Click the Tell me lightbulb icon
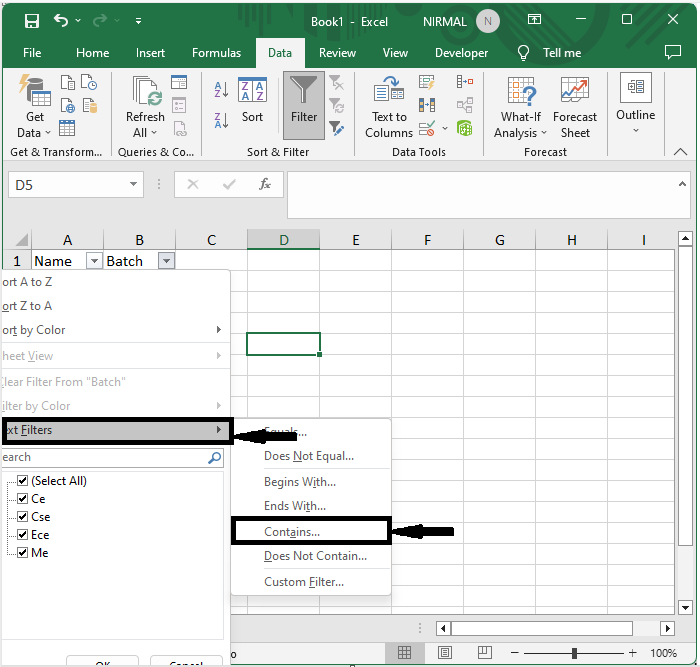The height and width of the screenshot is (667, 700). [x=523, y=53]
